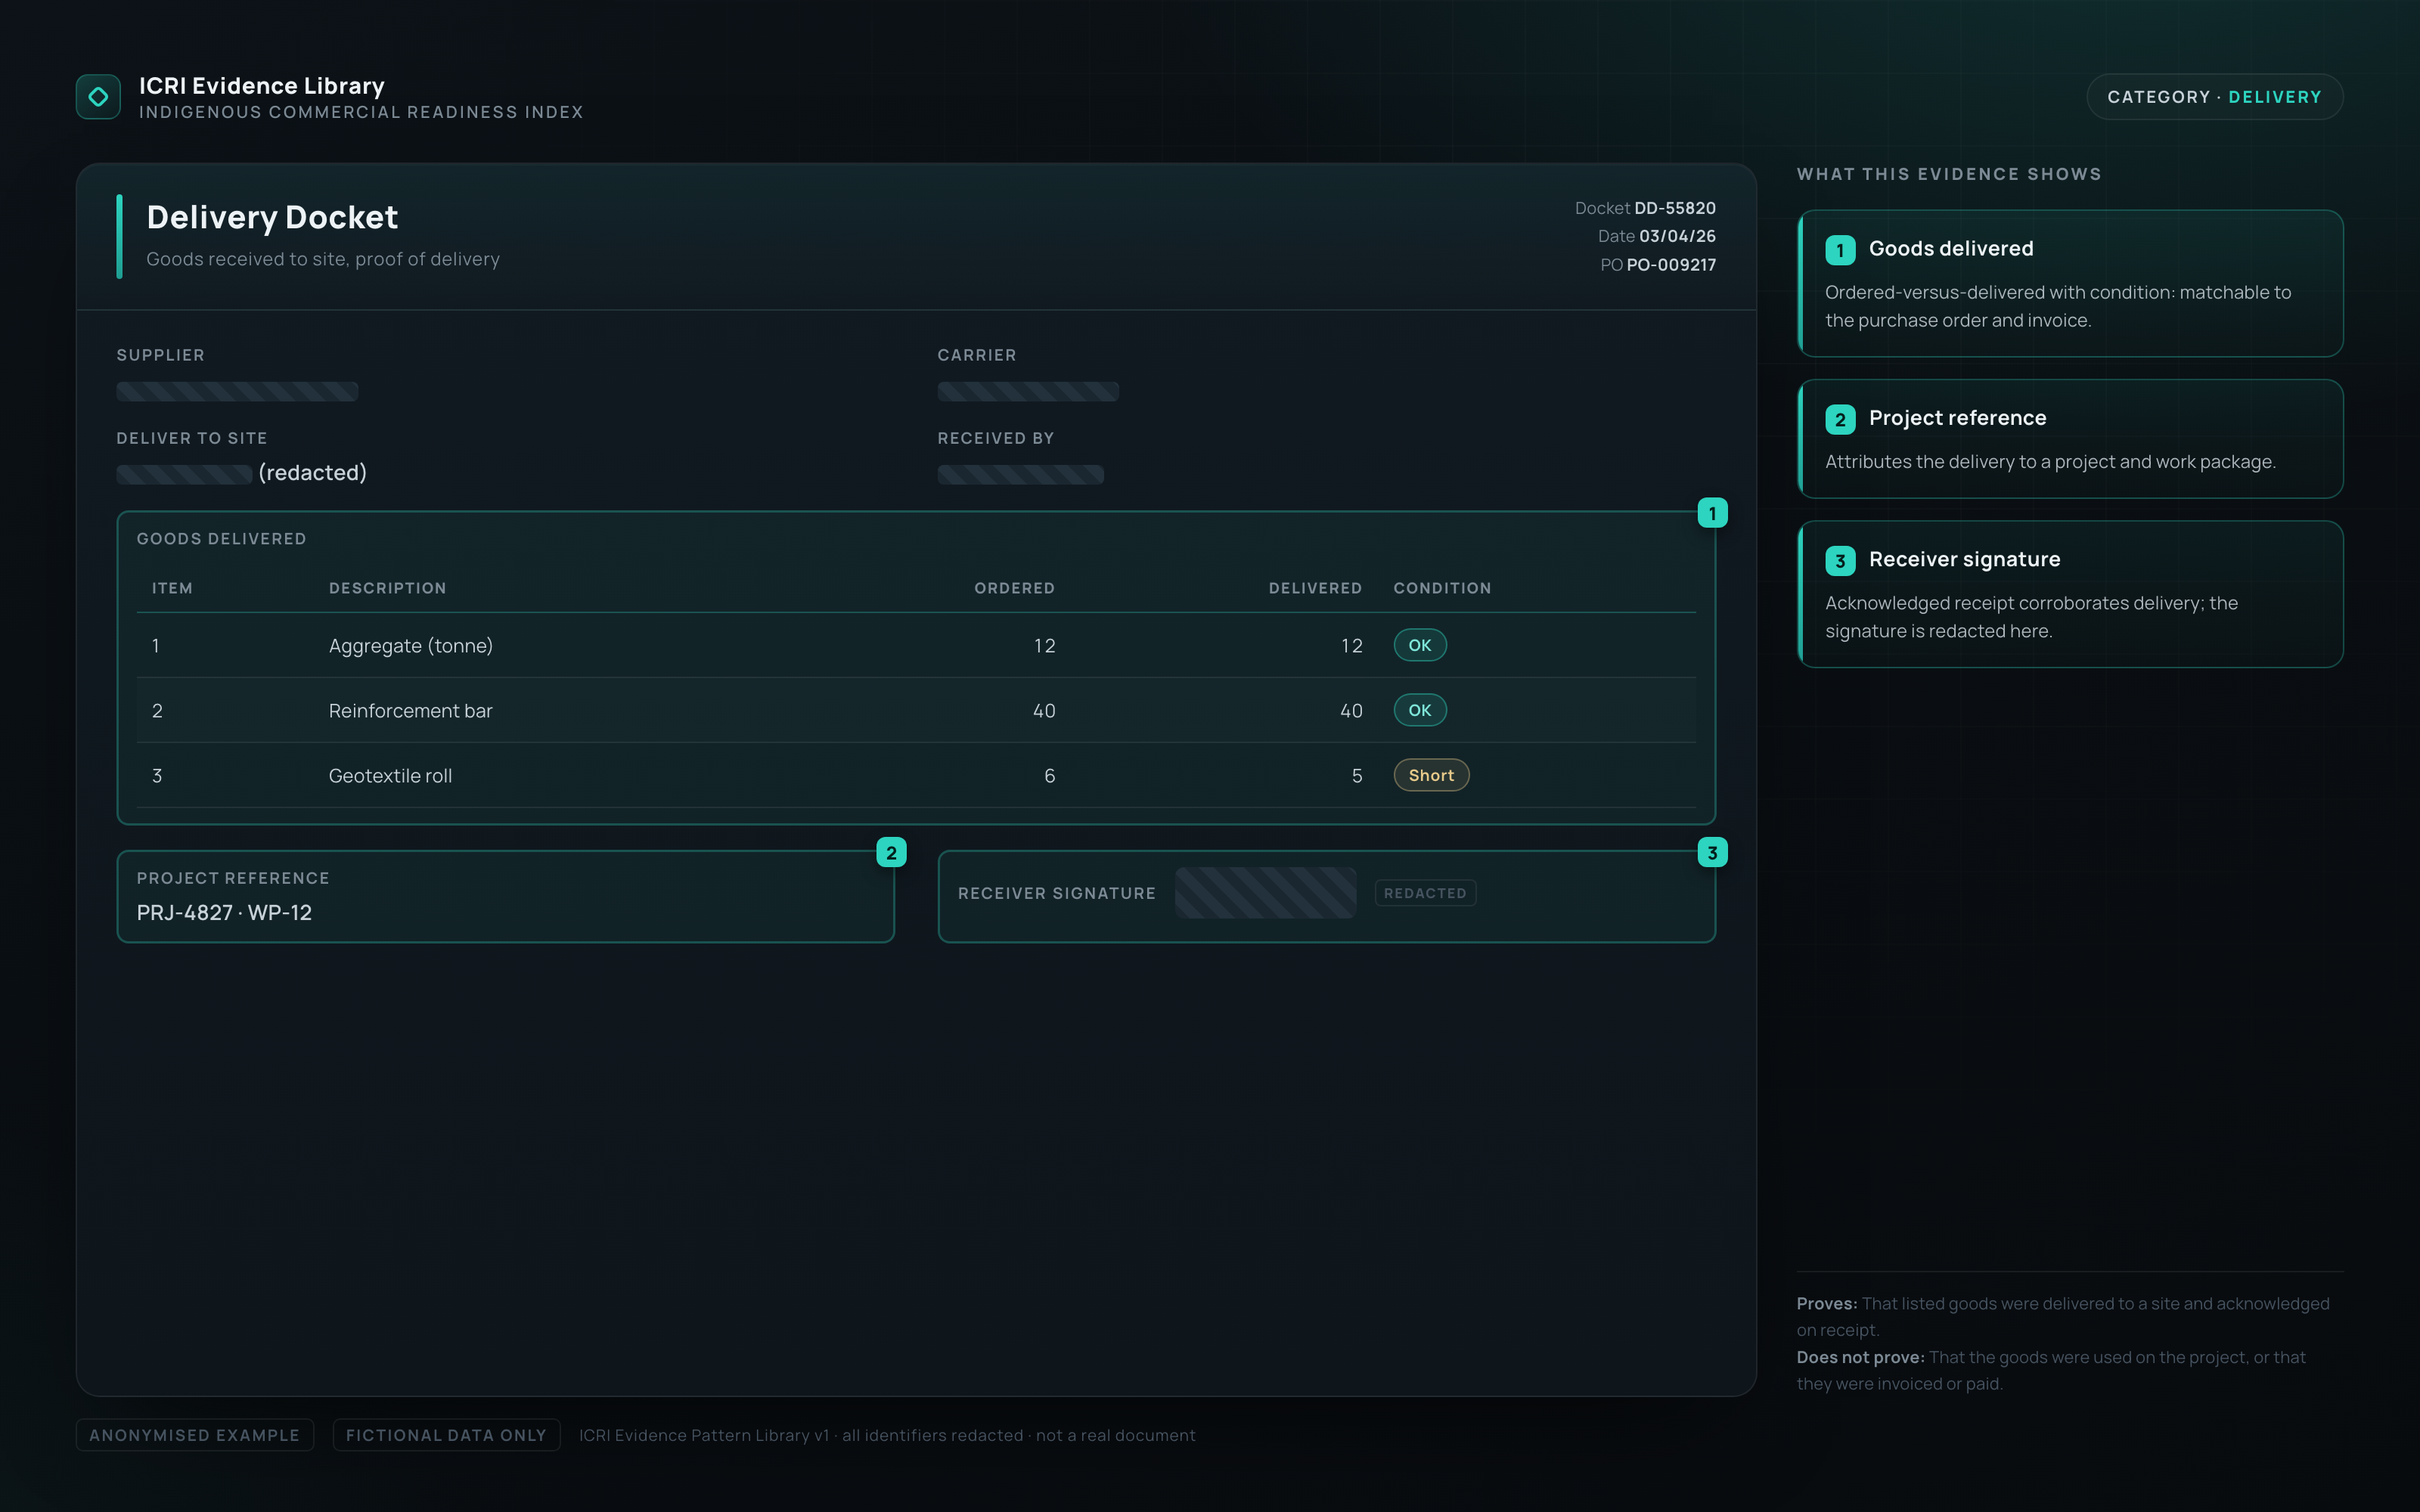Click the Delivered column header
The width and height of the screenshot is (2420, 1512).
click(x=1315, y=588)
